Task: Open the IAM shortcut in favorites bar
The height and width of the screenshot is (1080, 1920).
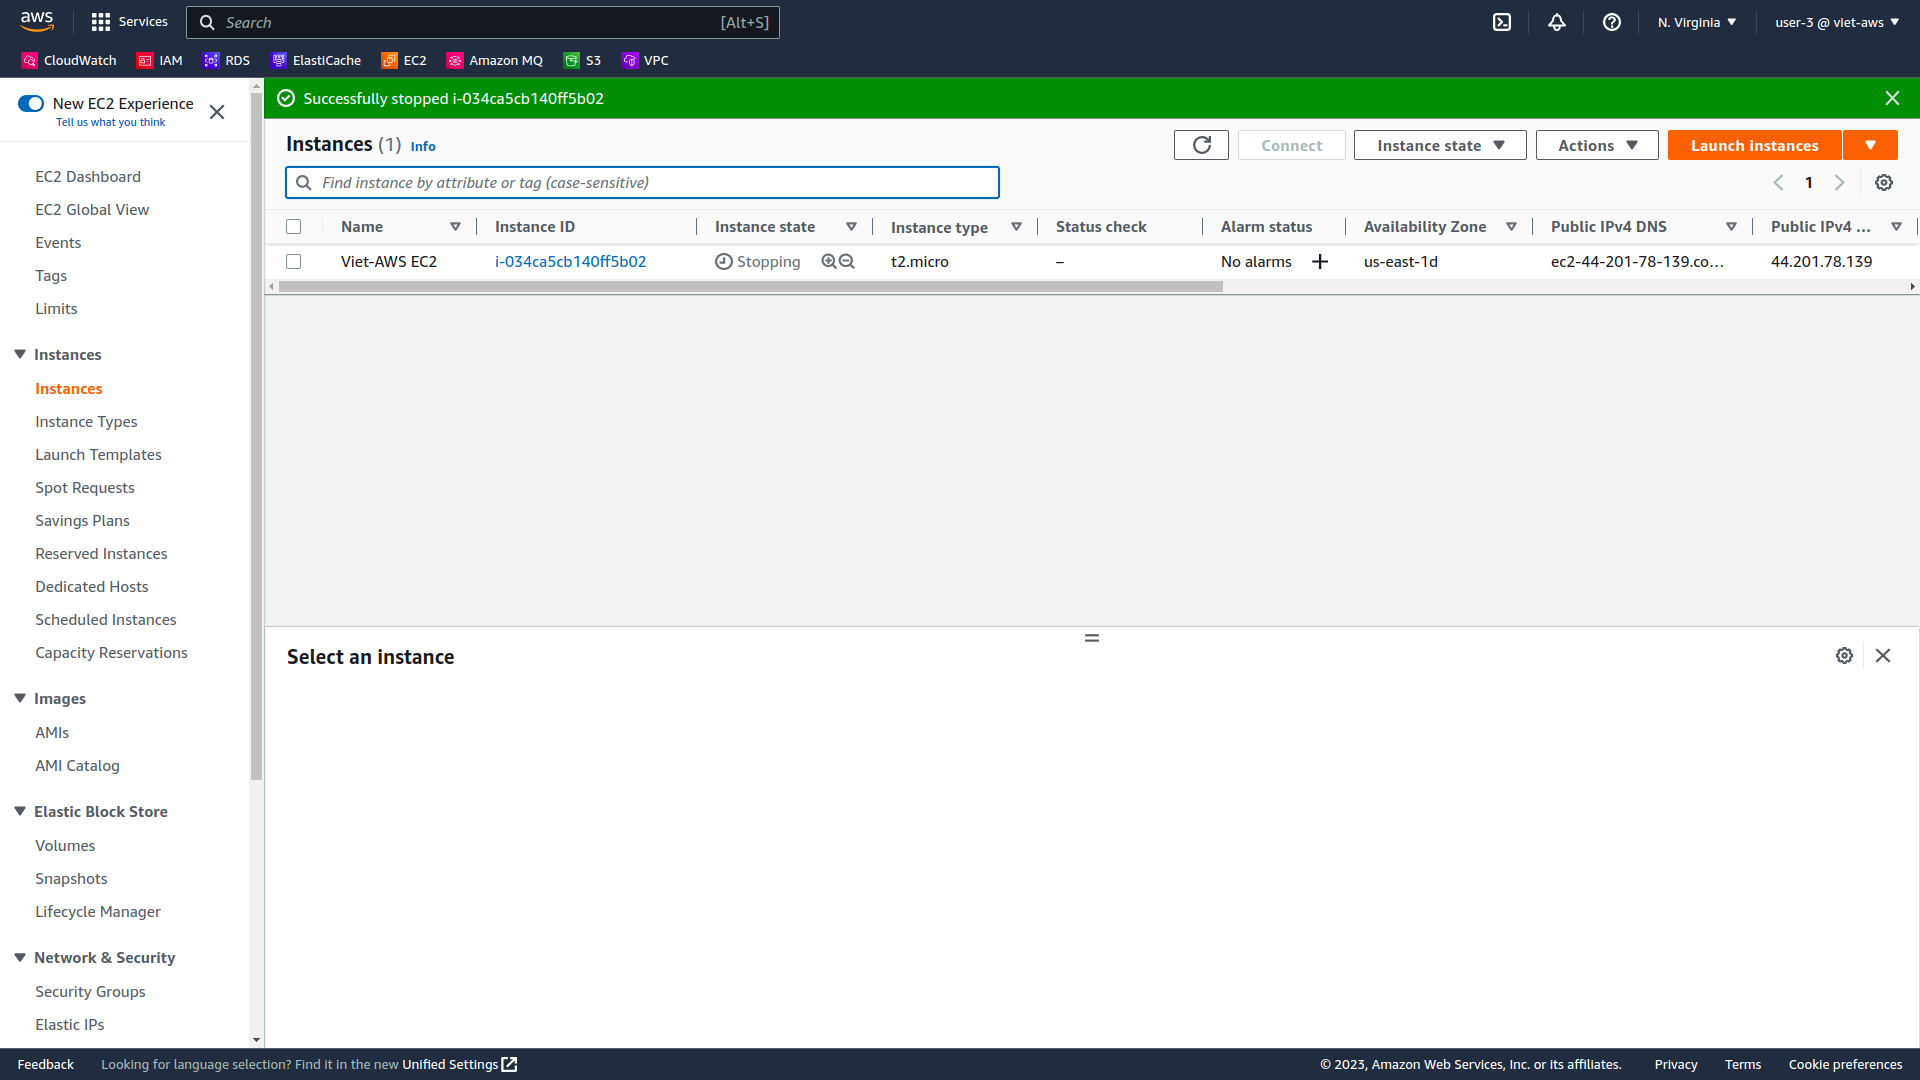Action: [x=160, y=61]
